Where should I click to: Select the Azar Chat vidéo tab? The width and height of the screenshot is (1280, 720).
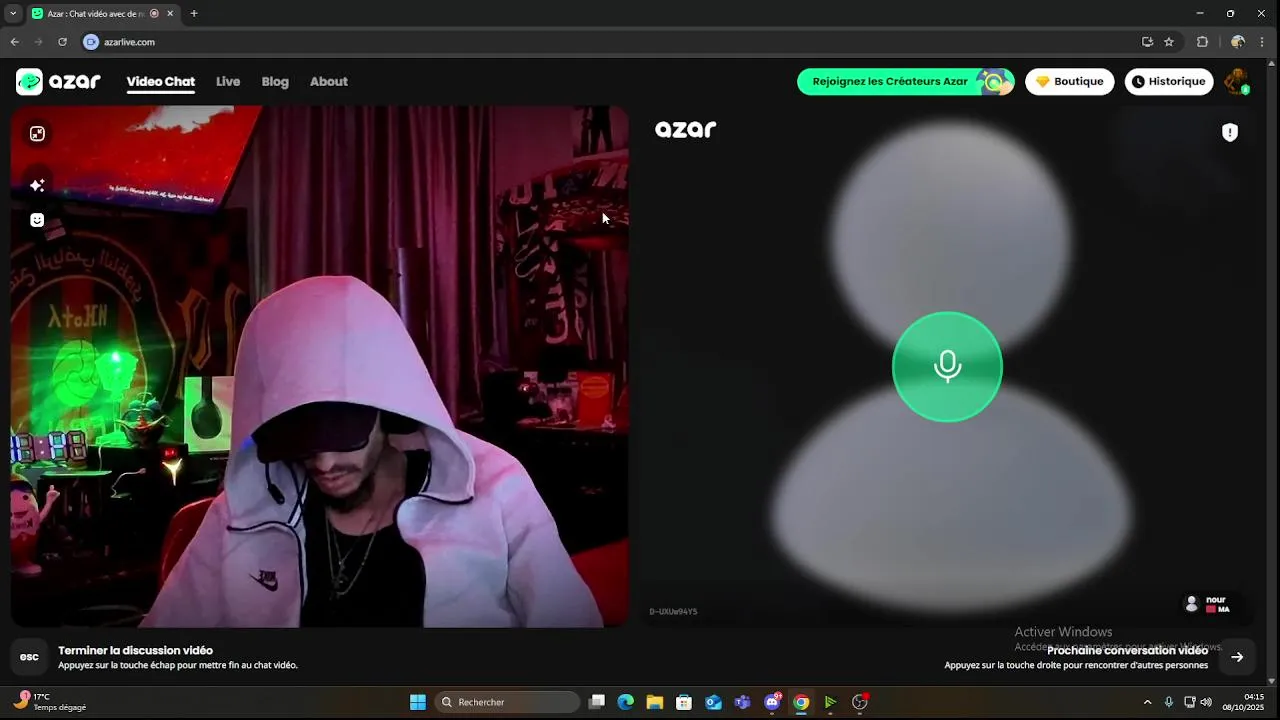tap(96, 13)
